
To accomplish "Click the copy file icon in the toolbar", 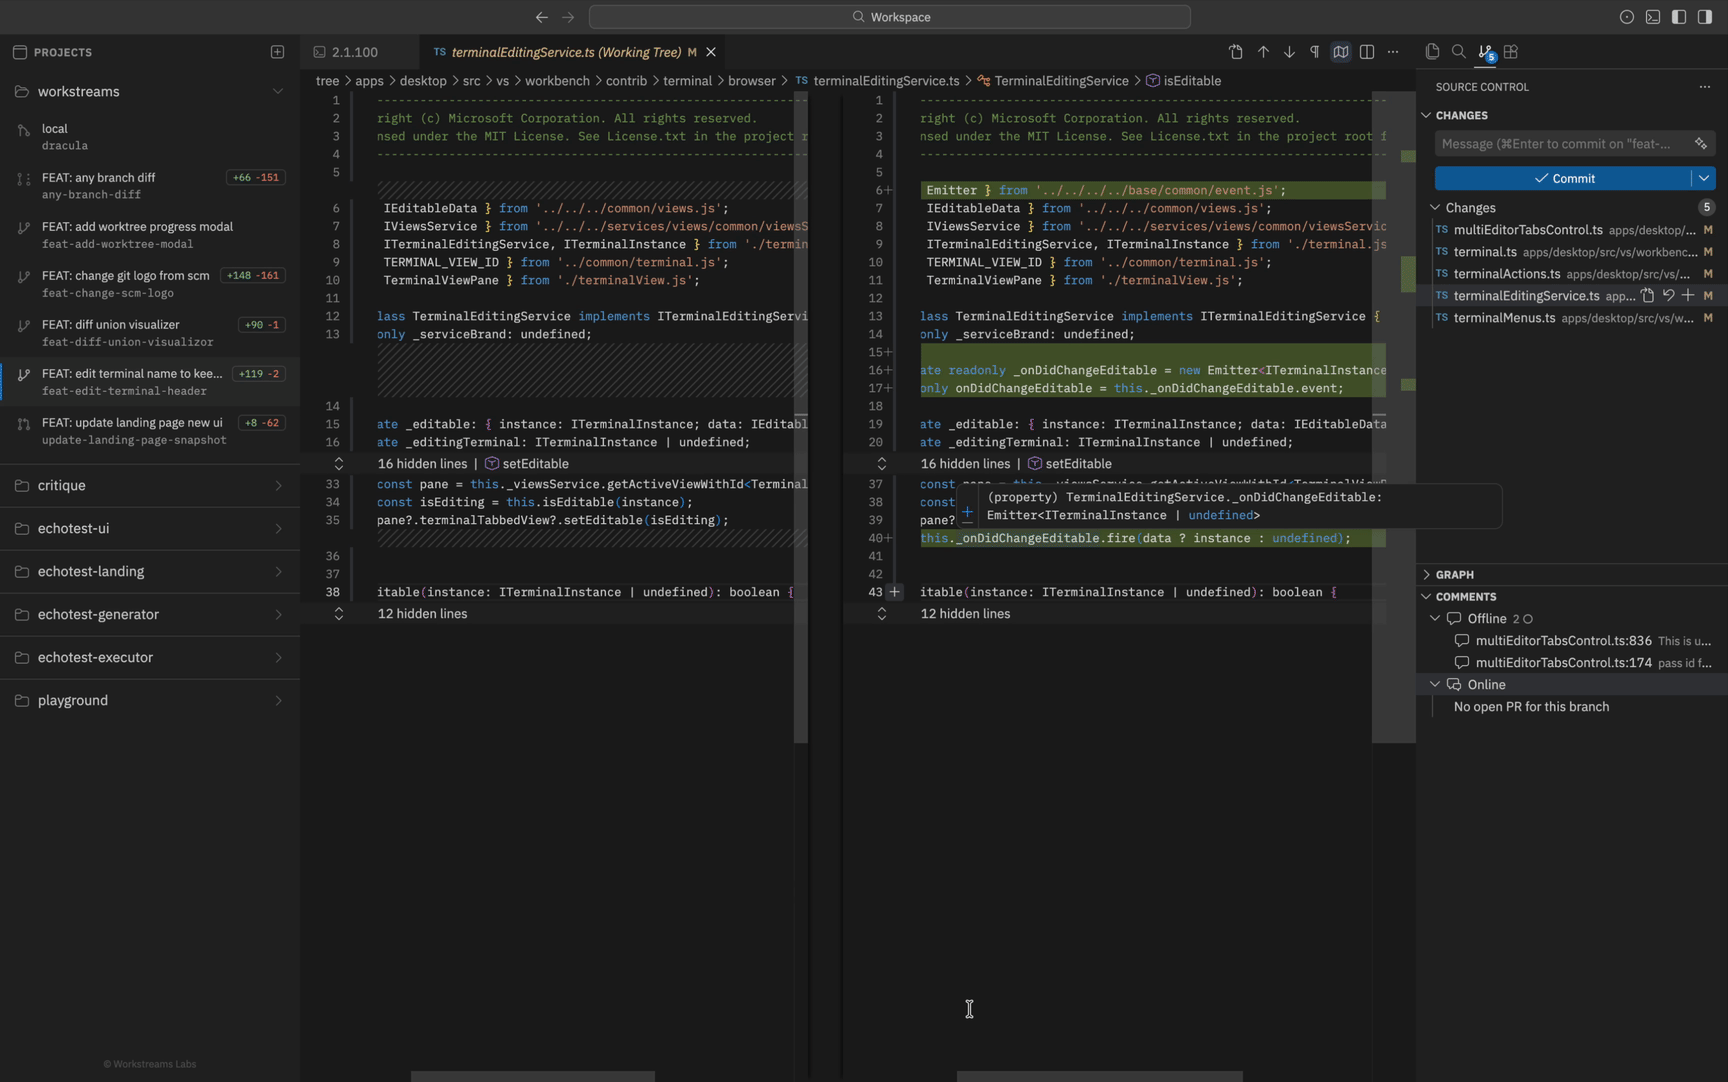I will (1432, 52).
